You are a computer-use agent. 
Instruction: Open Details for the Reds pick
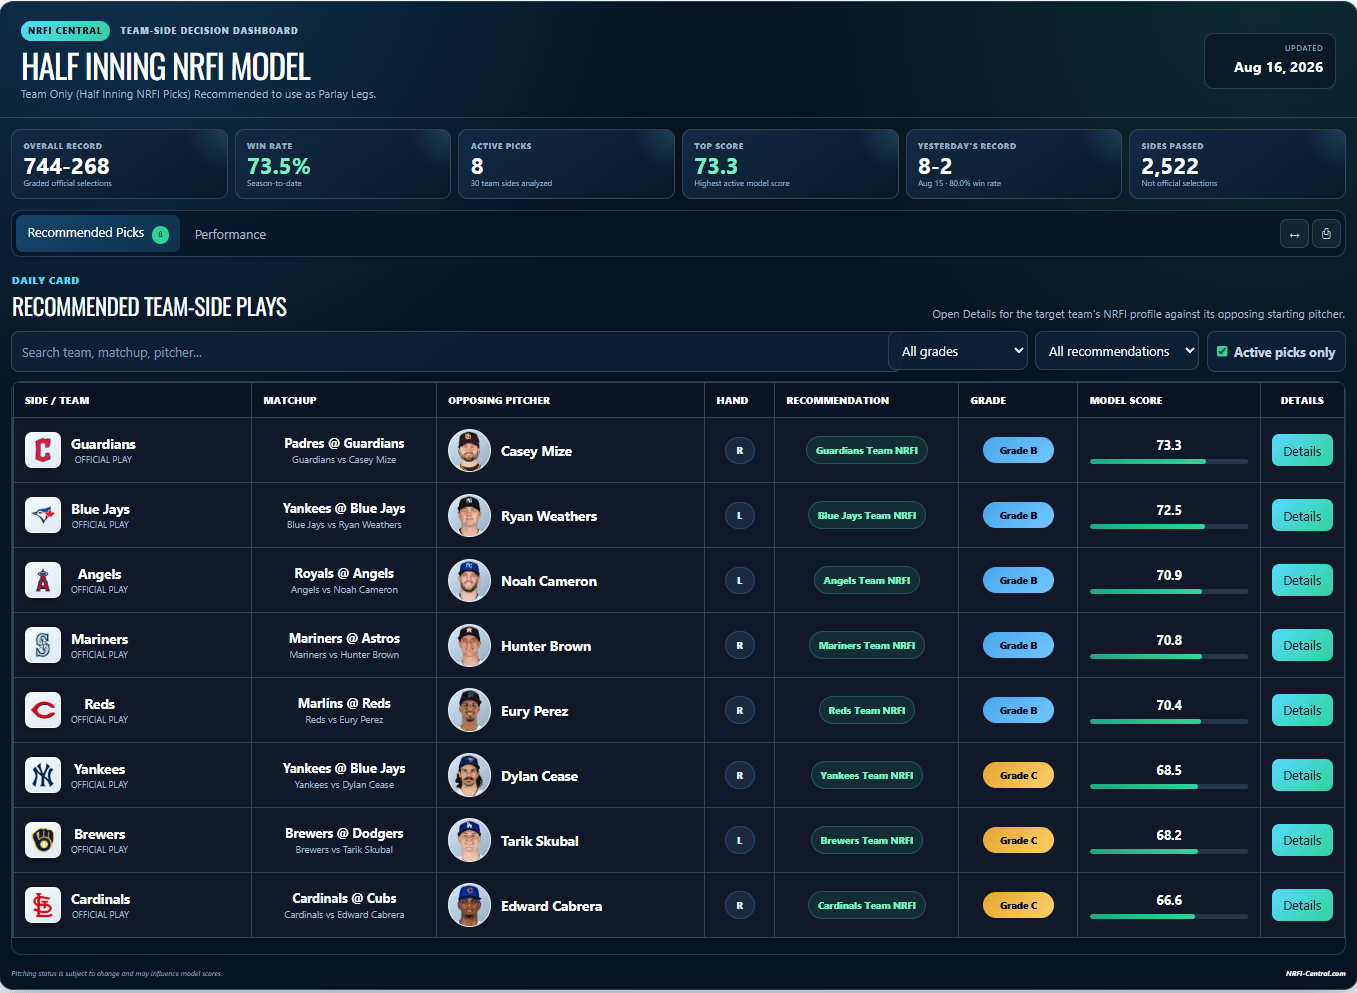coord(1302,710)
